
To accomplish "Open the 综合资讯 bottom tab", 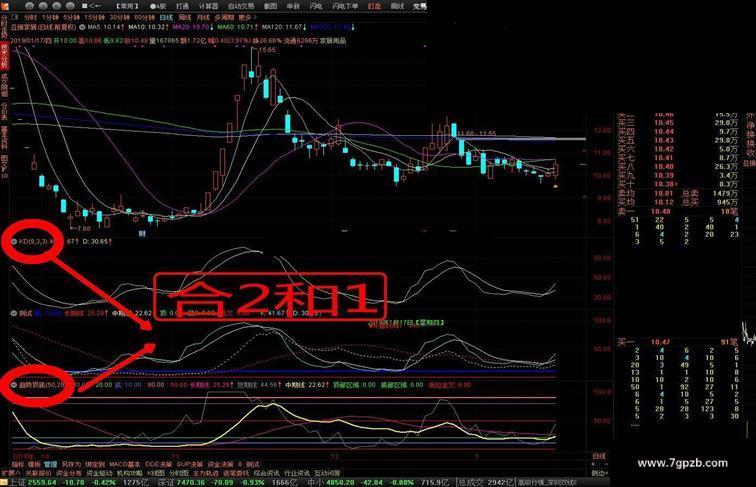I will pyautogui.click(x=267, y=473).
